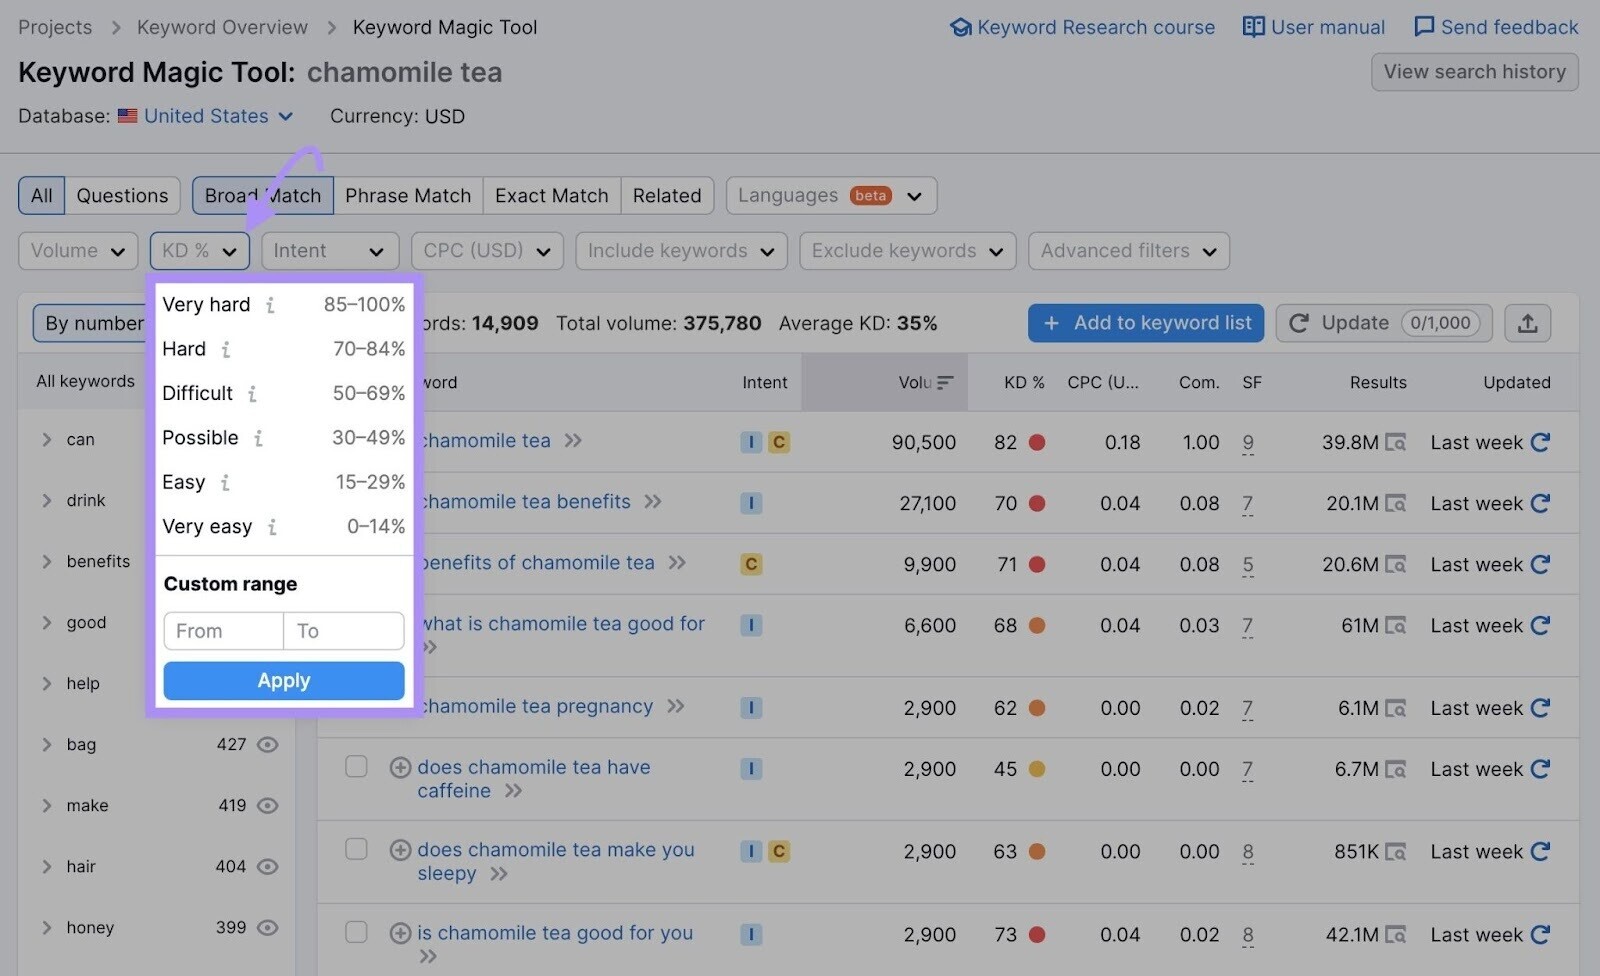
Task: Open the Volume filter dropdown
Action: point(78,251)
